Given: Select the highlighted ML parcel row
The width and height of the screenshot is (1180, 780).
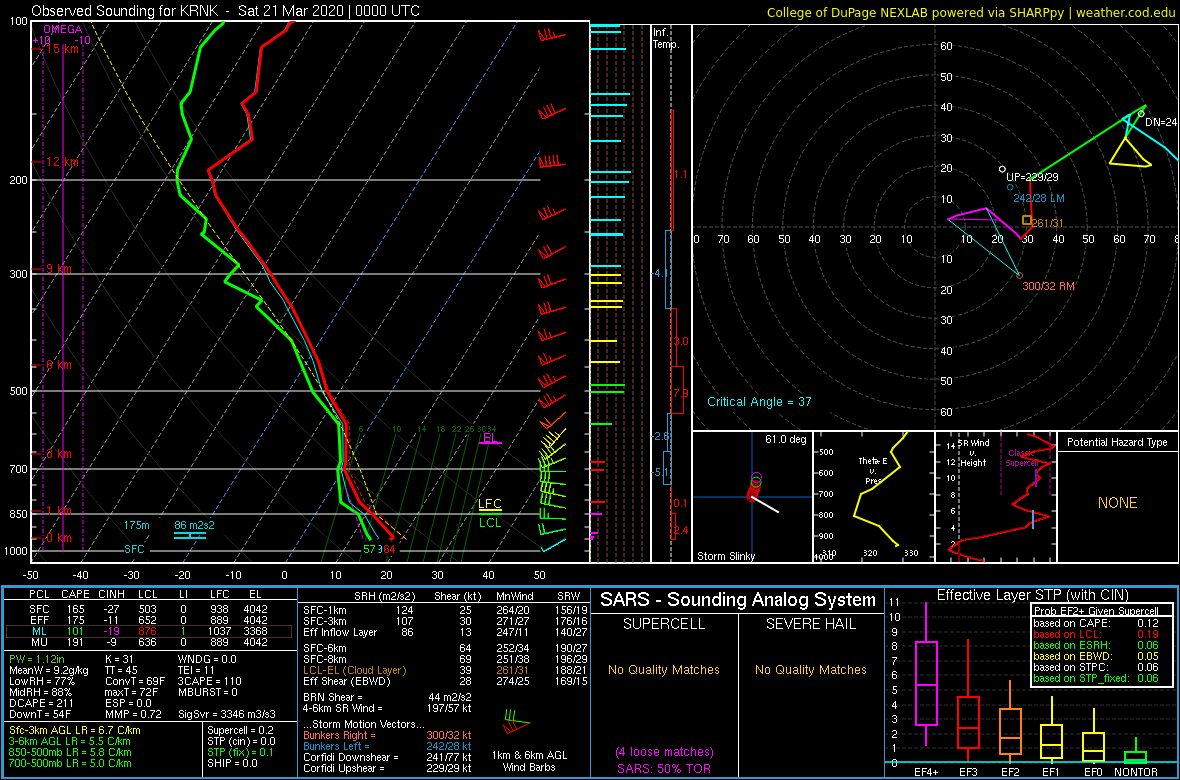Looking at the screenshot, I should click(149, 631).
